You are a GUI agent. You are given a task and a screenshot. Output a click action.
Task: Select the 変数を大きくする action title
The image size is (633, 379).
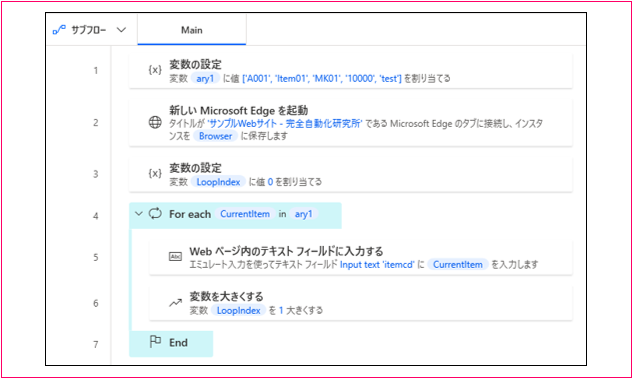tap(226, 297)
